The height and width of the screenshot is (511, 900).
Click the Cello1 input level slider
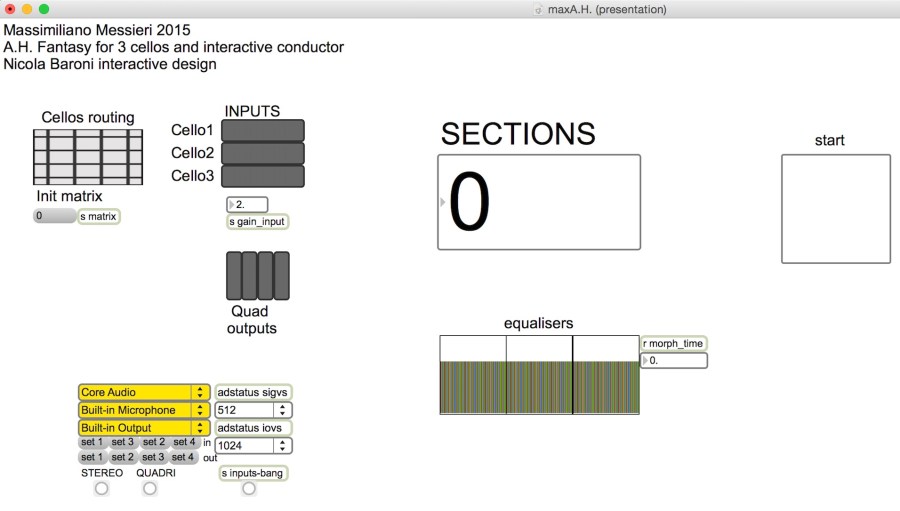click(262, 131)
